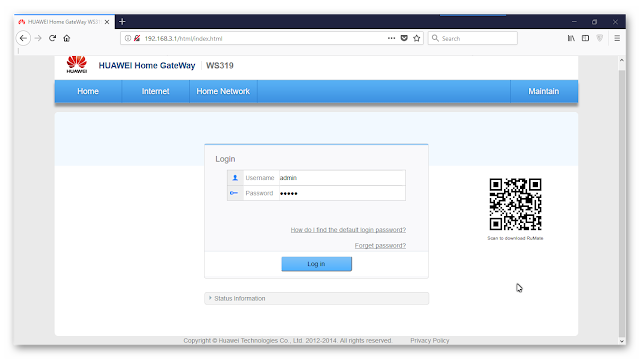Focus the Password input field
This screenshot has height=362, width=640.
tap(342, 193)
